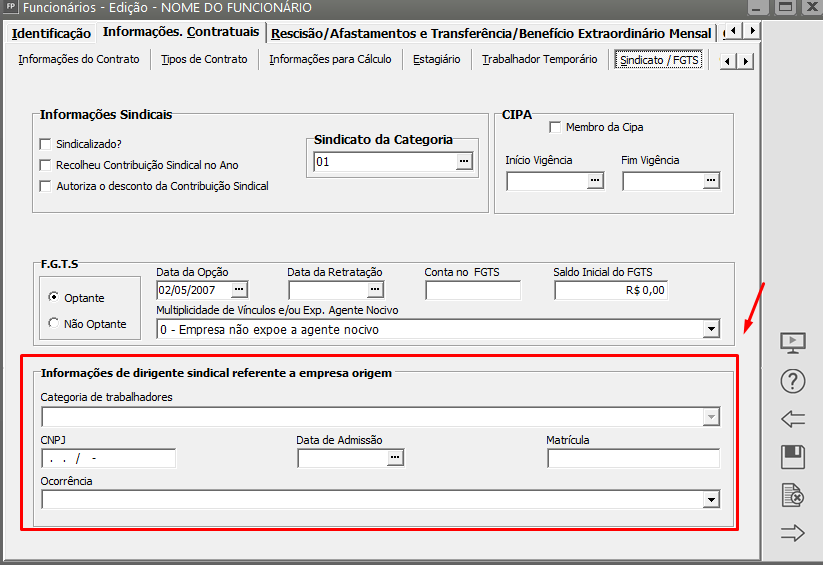
Task: Check Membro da Cipa box
Action: point(555,127)
